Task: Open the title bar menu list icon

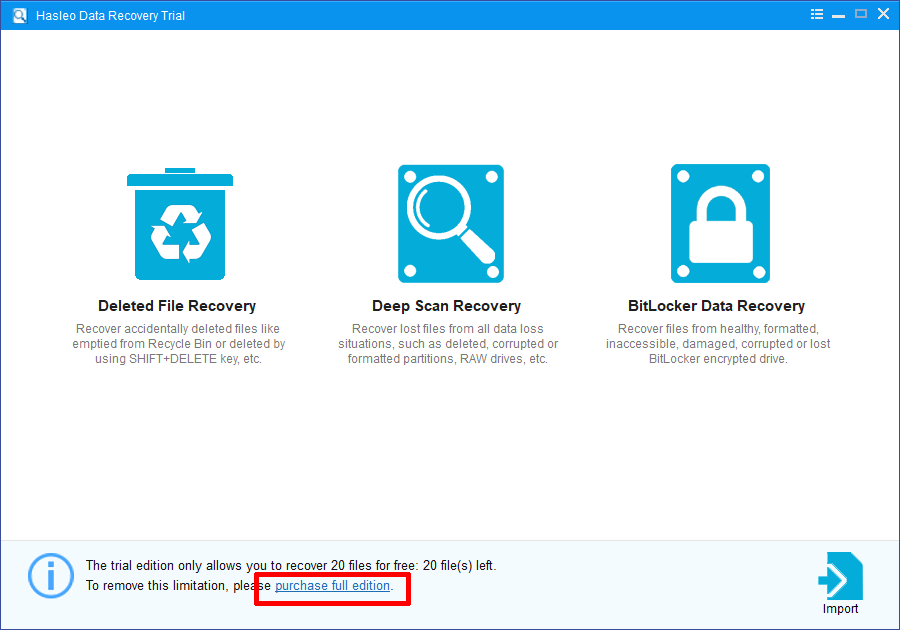Action: (817, 14)
